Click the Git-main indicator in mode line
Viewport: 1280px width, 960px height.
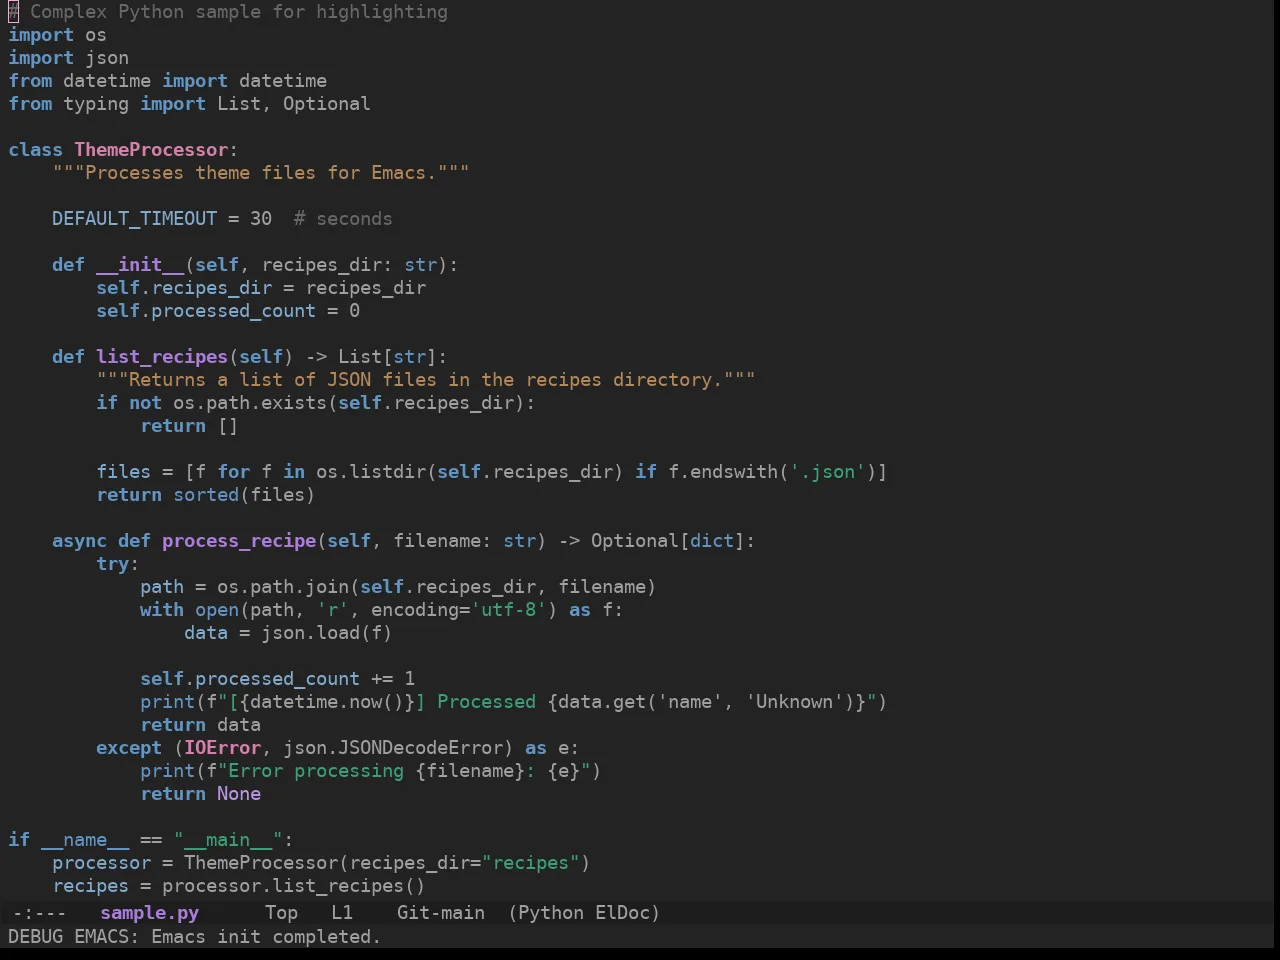tap(441, 913)
